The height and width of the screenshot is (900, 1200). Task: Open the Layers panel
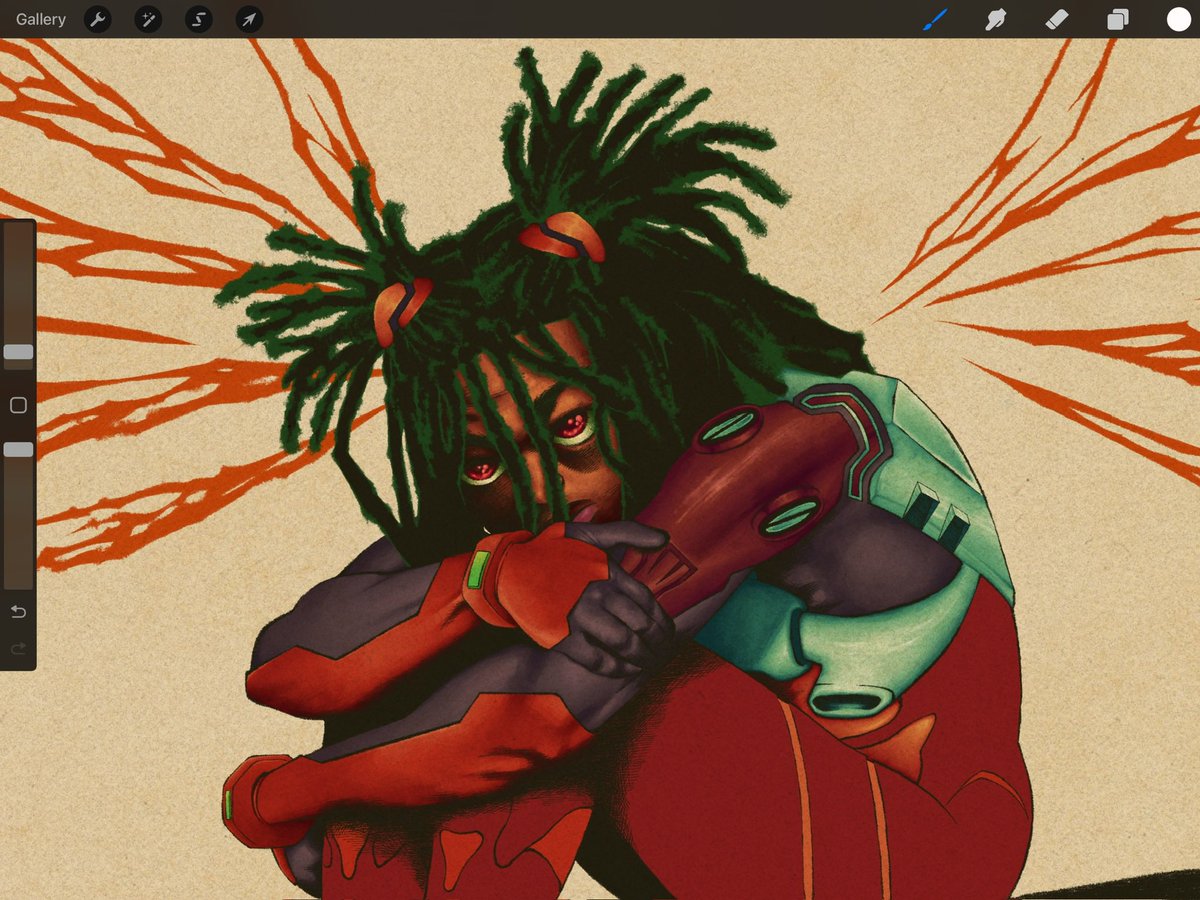pos(1118,19)
